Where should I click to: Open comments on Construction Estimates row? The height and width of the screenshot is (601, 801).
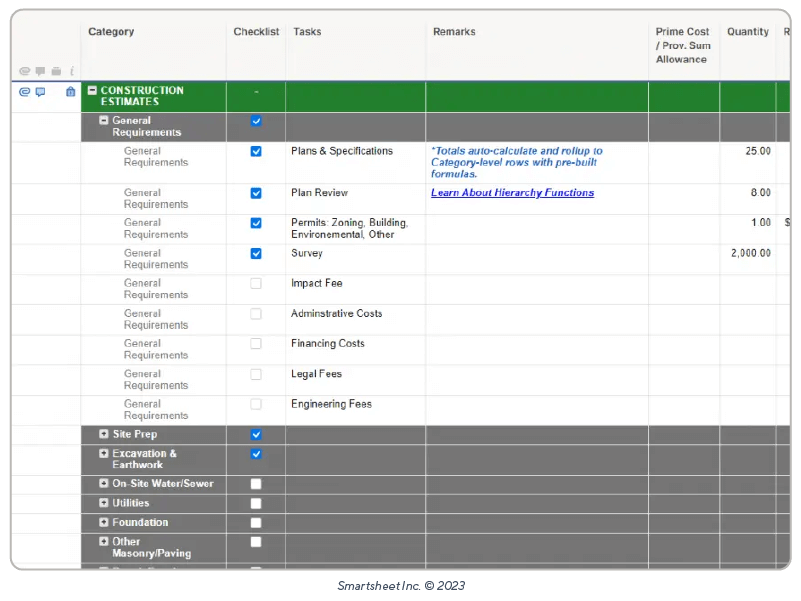pyautogui.click(x=40, y=91)
